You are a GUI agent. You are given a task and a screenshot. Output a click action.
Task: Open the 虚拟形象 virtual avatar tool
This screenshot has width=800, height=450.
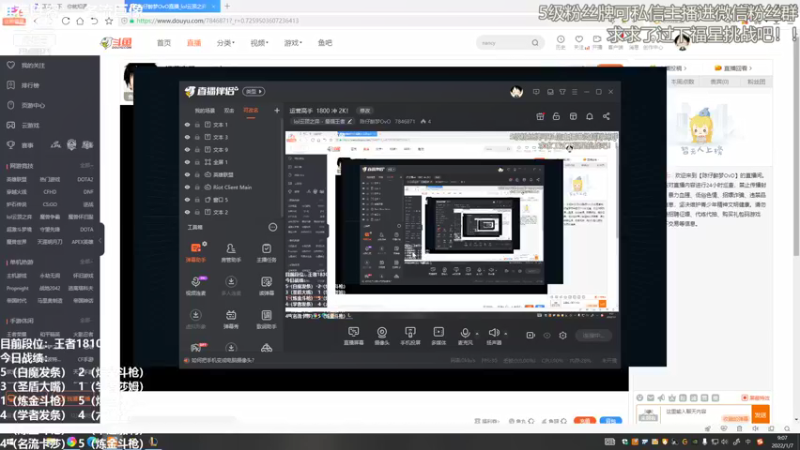[195, 319]
